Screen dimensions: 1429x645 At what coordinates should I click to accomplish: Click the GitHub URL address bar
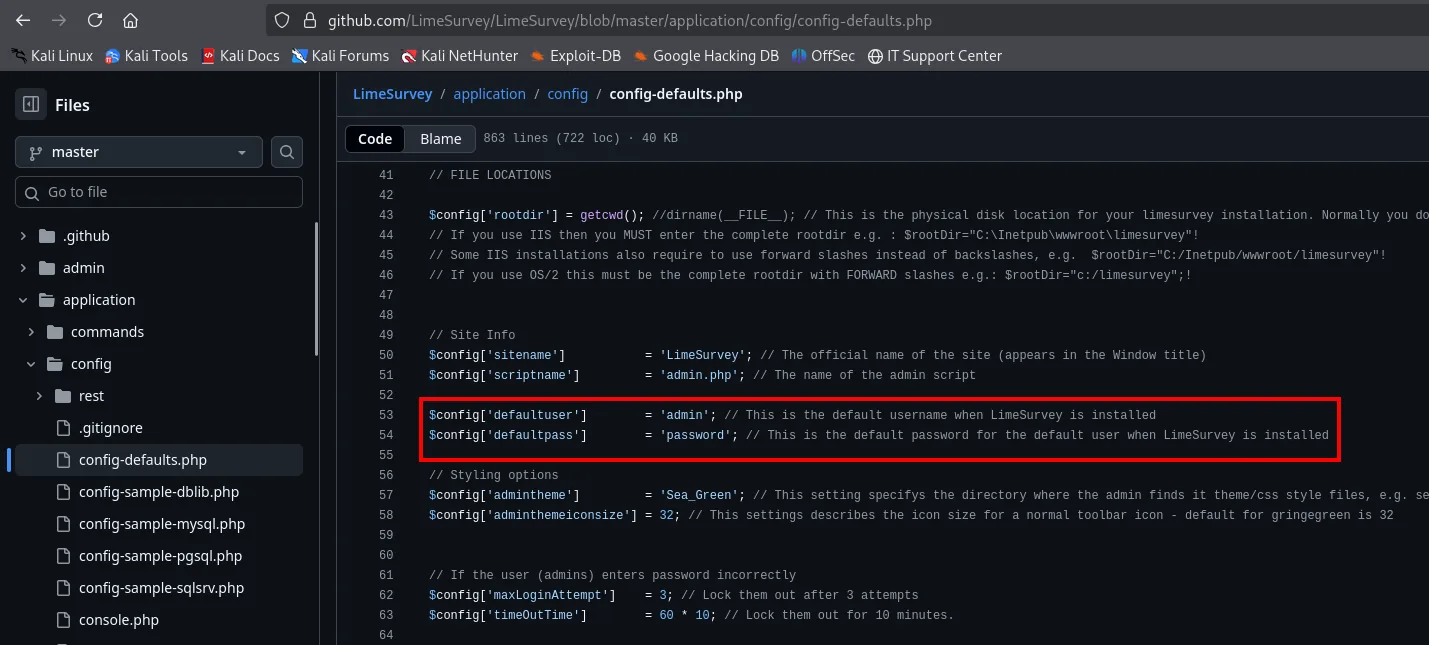(x=848, y=20)
